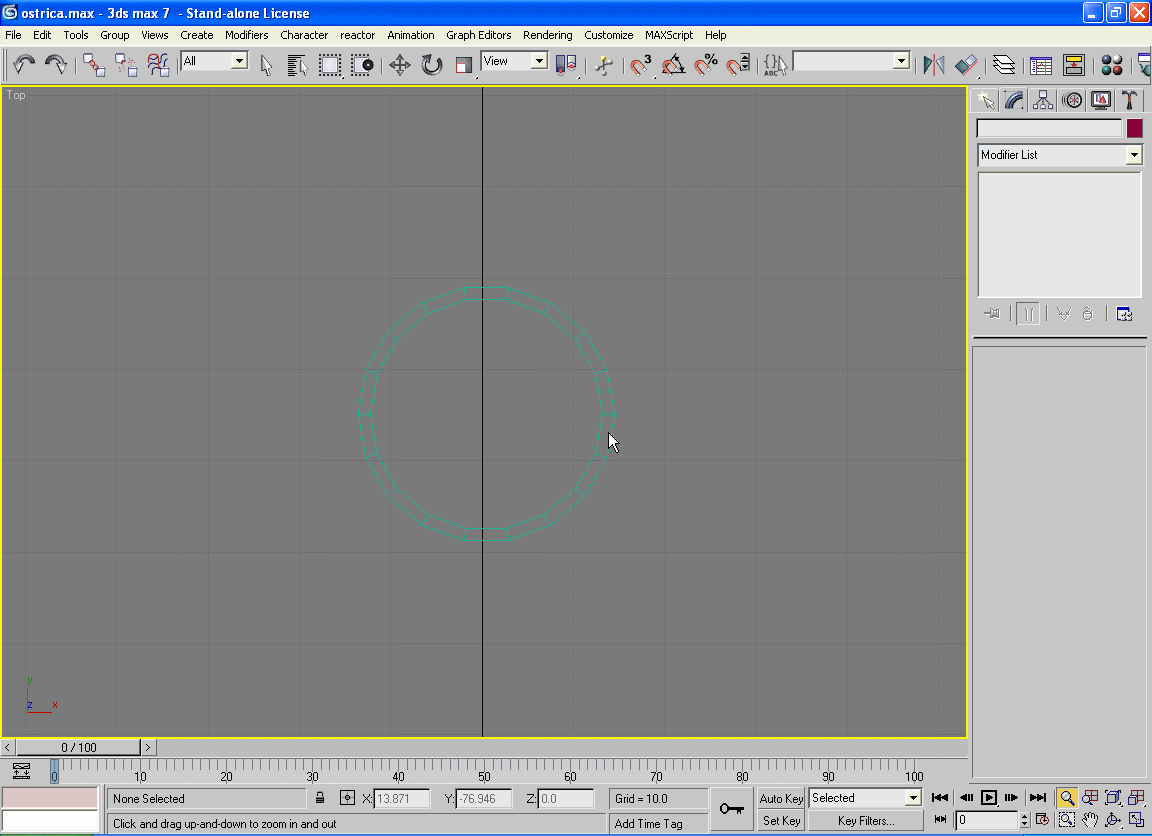1152x836 pixels.
Task: Open the Graph Editors menu
Action: [478, 35]
